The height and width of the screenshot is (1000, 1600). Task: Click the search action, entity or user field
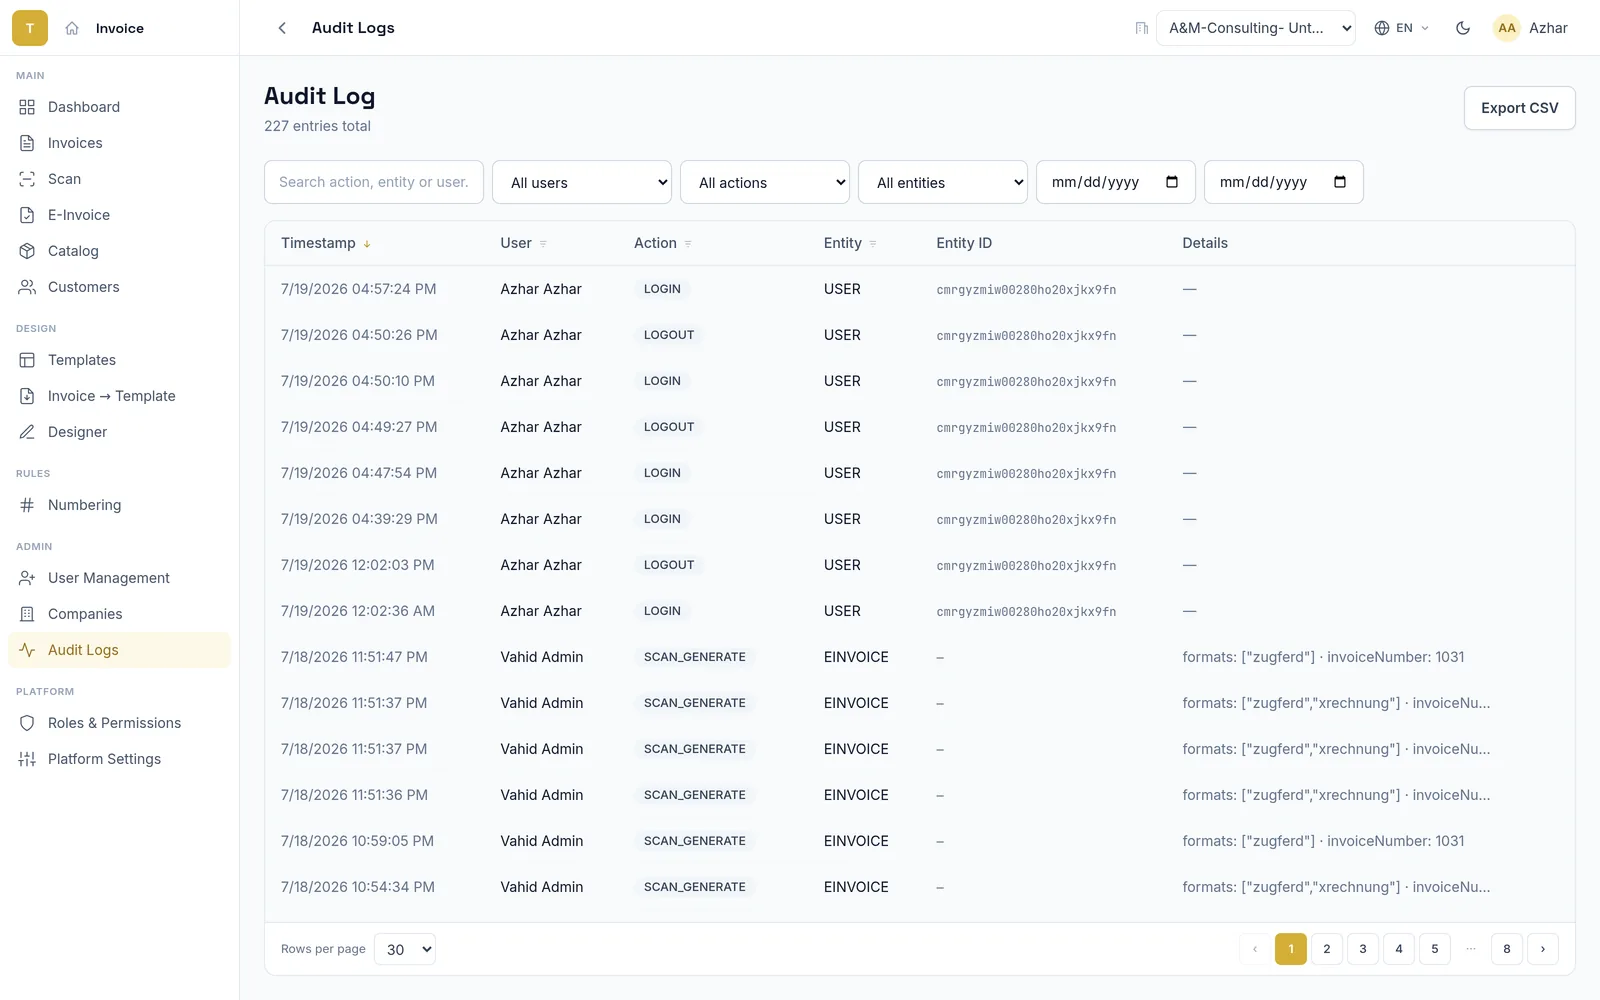click(x=374, y=182)
